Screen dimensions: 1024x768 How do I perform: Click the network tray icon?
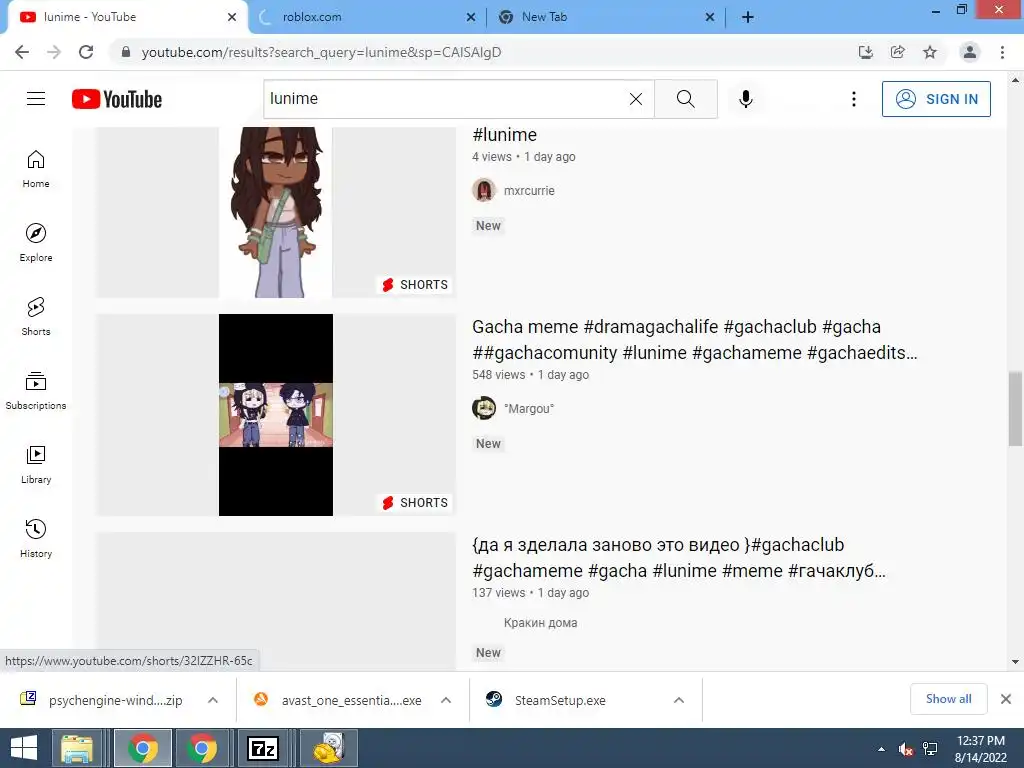tap(930, 749)
